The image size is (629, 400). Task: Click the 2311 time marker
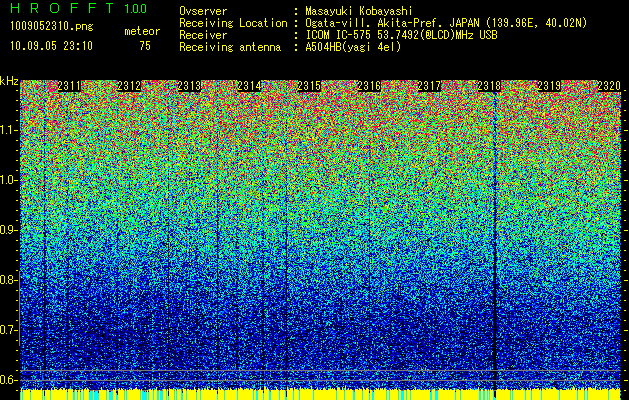tap(69, 86)
